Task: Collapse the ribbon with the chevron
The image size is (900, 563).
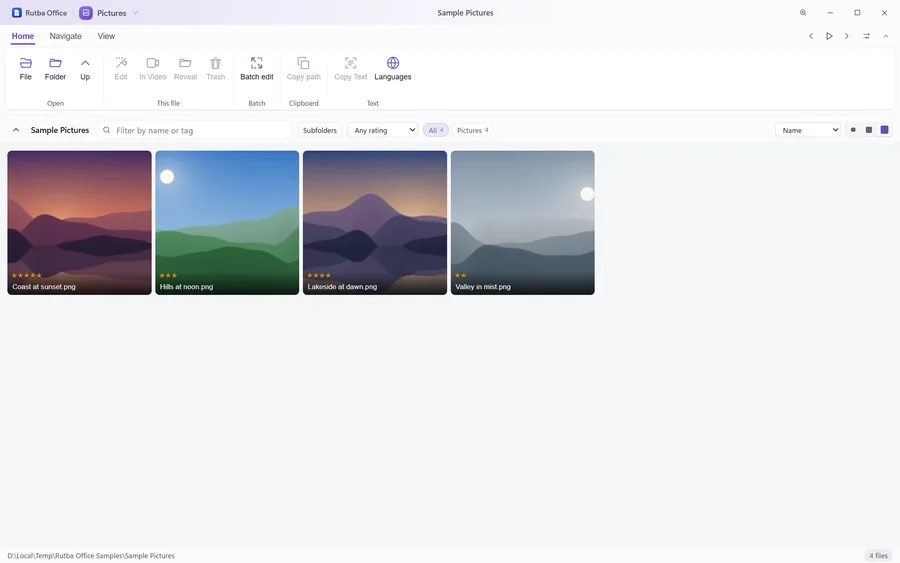Action: pos(886,36)
